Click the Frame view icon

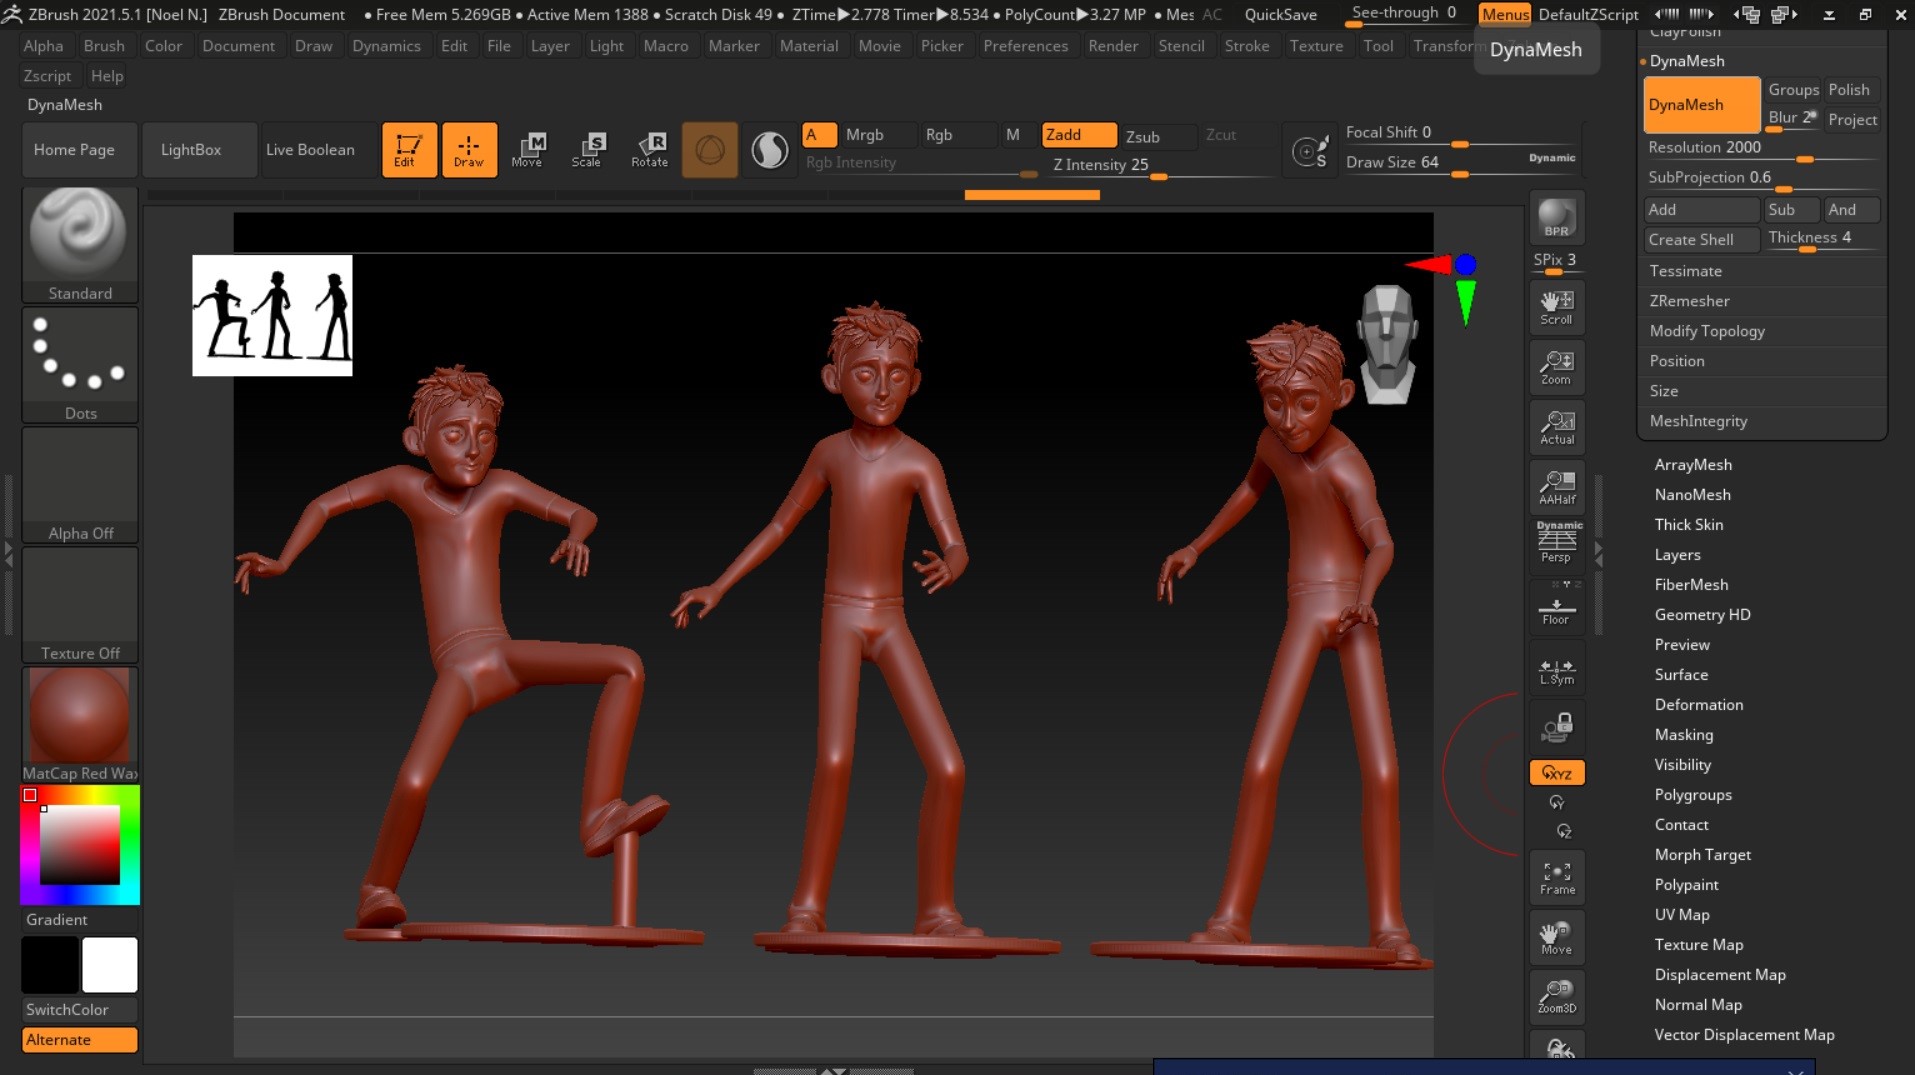1556,877
